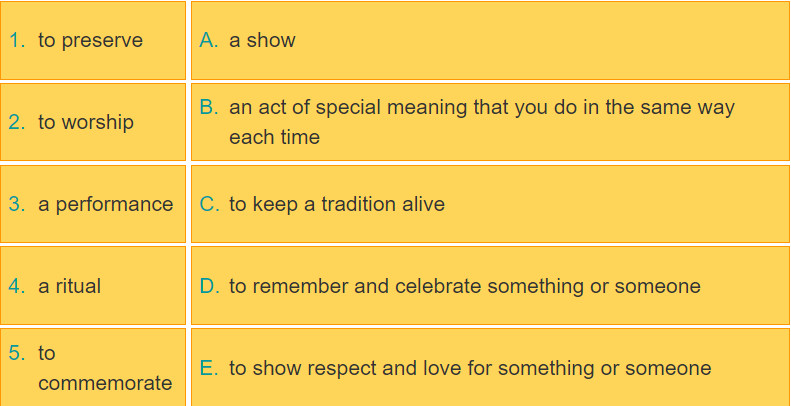Select the term 'to commemorate'
Image resolution: width=791 pixels, height=406 pixels.
(x=105, y=368)
